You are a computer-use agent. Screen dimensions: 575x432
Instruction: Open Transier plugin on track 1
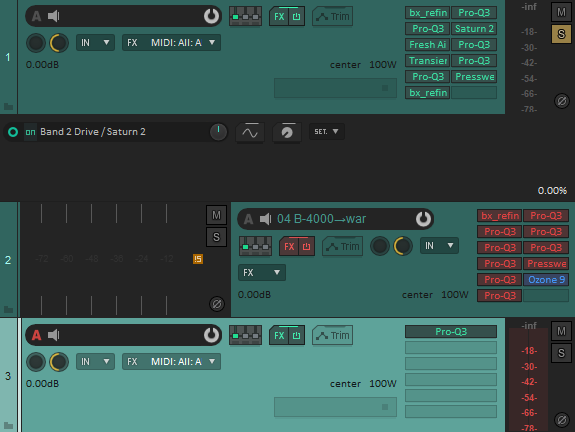pos(428,61)
